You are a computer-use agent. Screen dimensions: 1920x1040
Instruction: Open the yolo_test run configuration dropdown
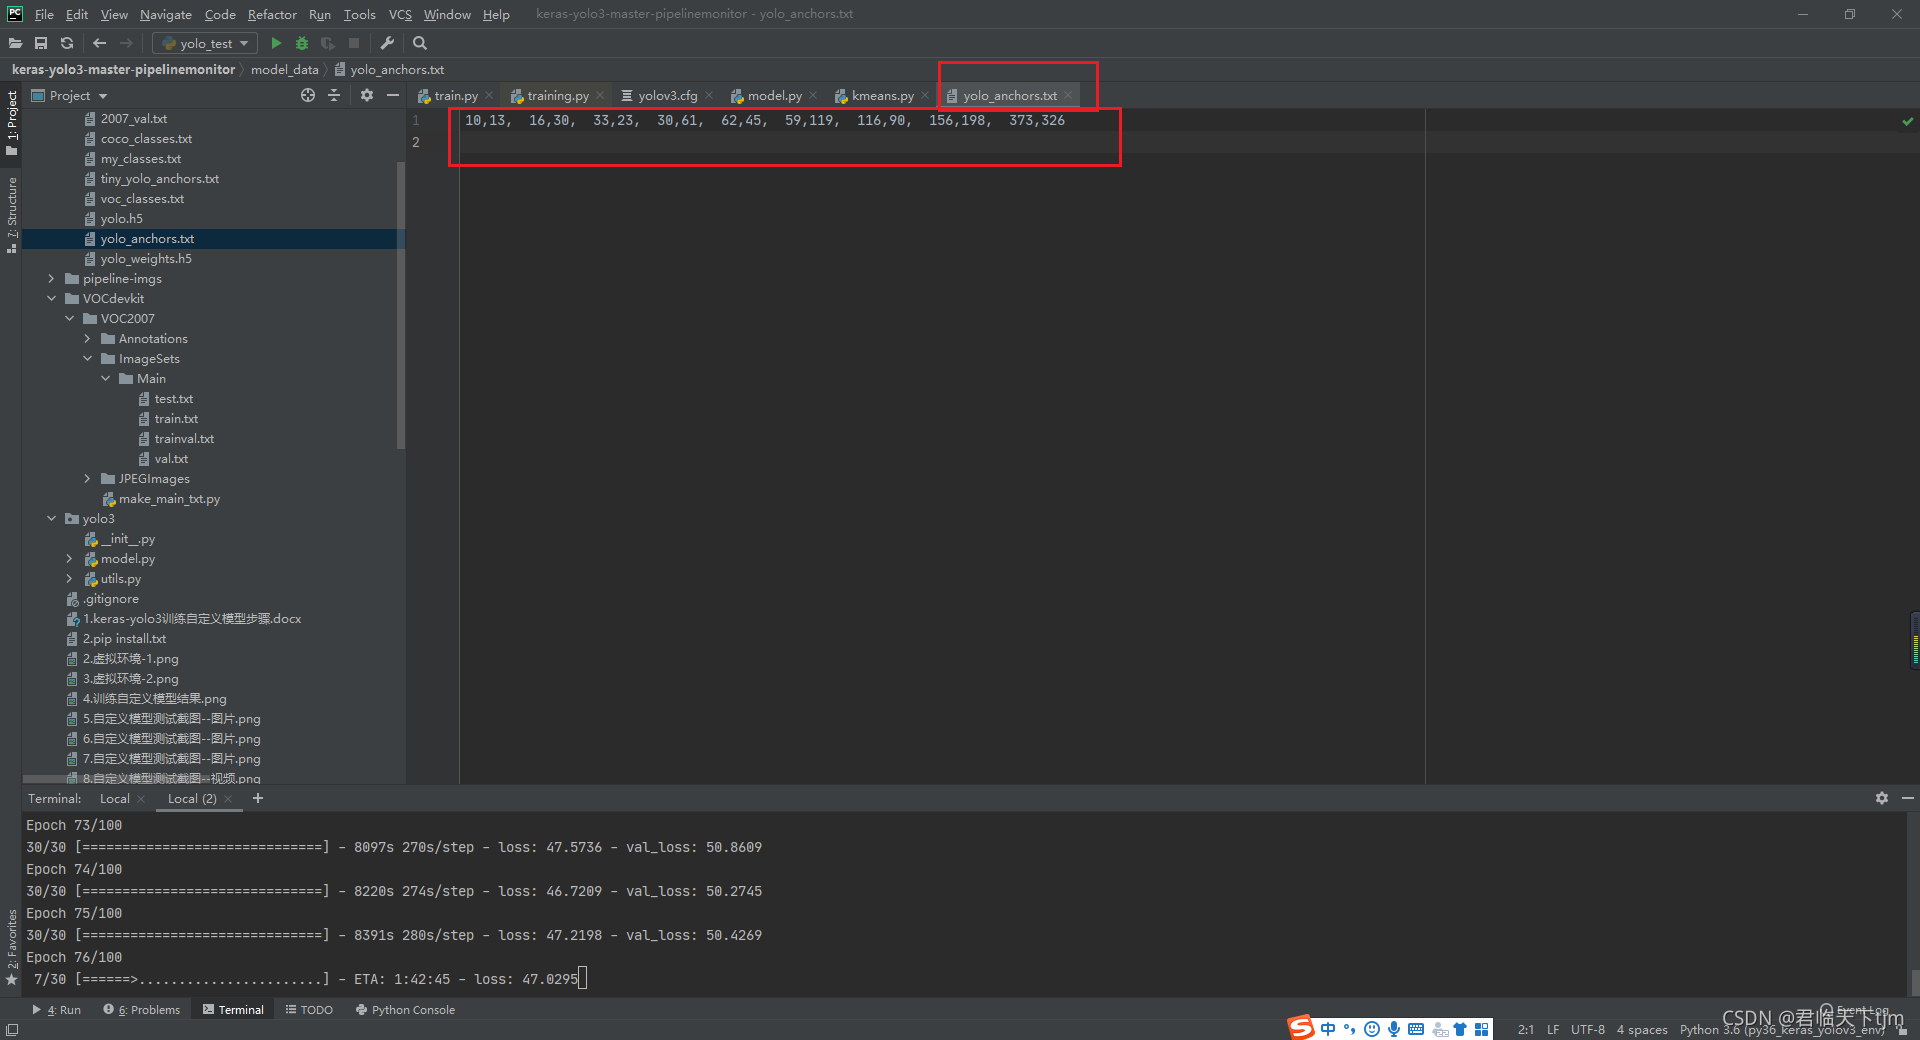coord(205,43)
